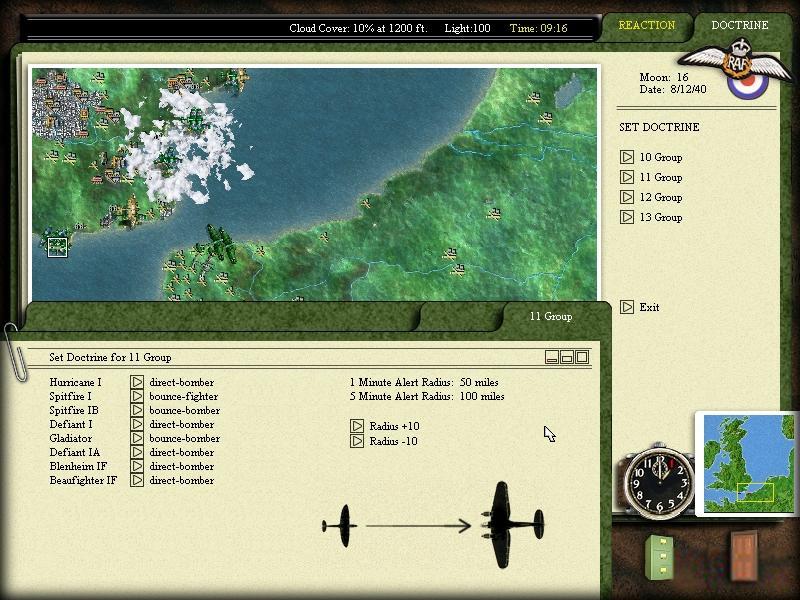
Task: Cycle doctrine for Defiant IA
Action: click(137, 452)
